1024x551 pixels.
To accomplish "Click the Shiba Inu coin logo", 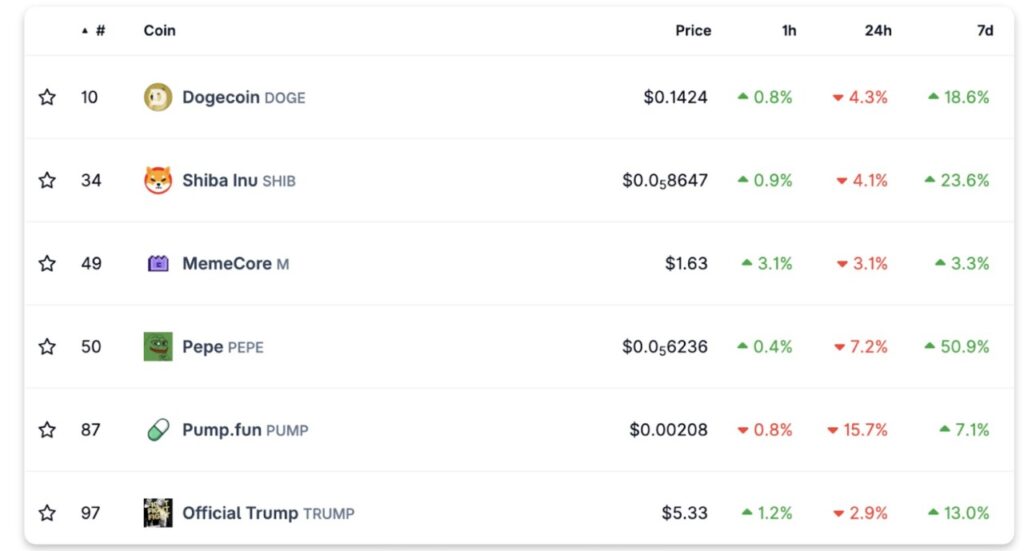I will click(x=158, y=180).
